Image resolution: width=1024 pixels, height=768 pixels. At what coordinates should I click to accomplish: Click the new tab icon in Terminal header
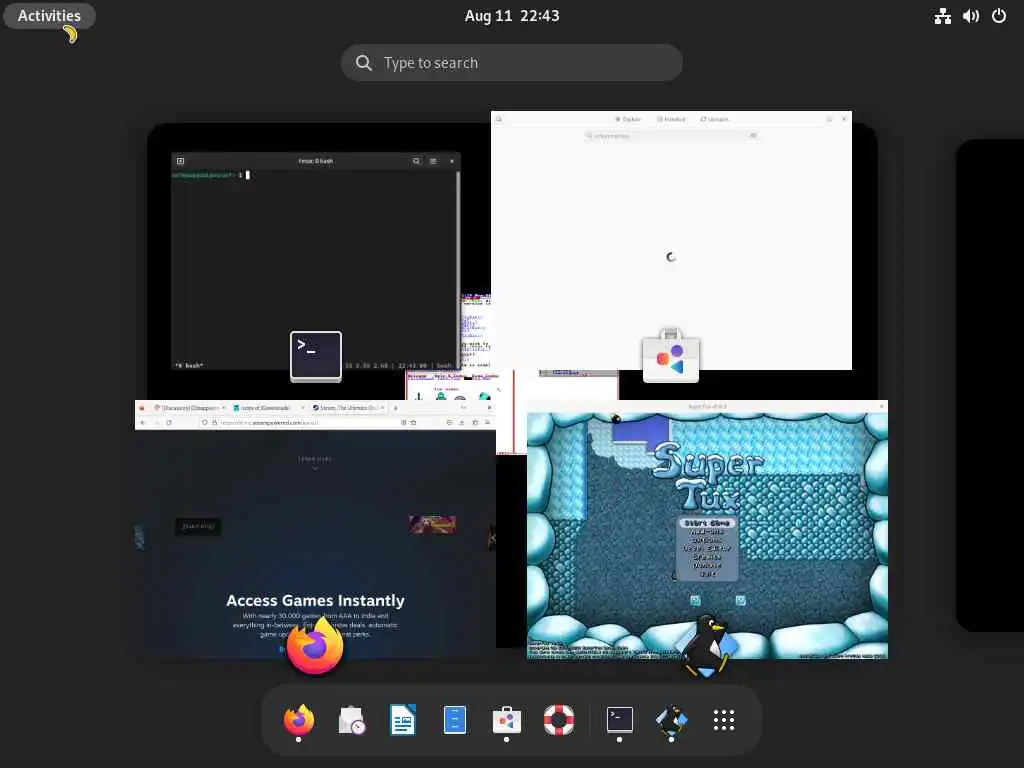pos(180,161)
